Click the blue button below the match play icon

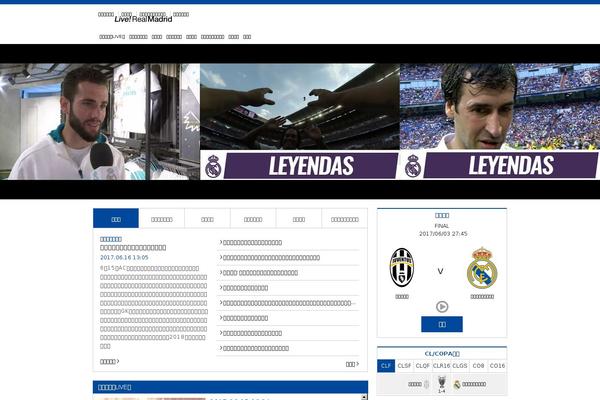(441, 324)
